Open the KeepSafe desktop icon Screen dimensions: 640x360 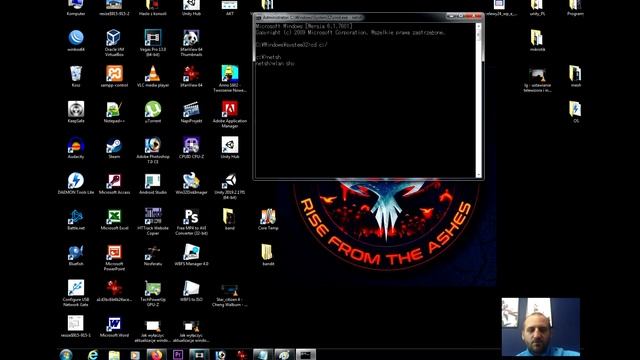(x=76, y=112)
